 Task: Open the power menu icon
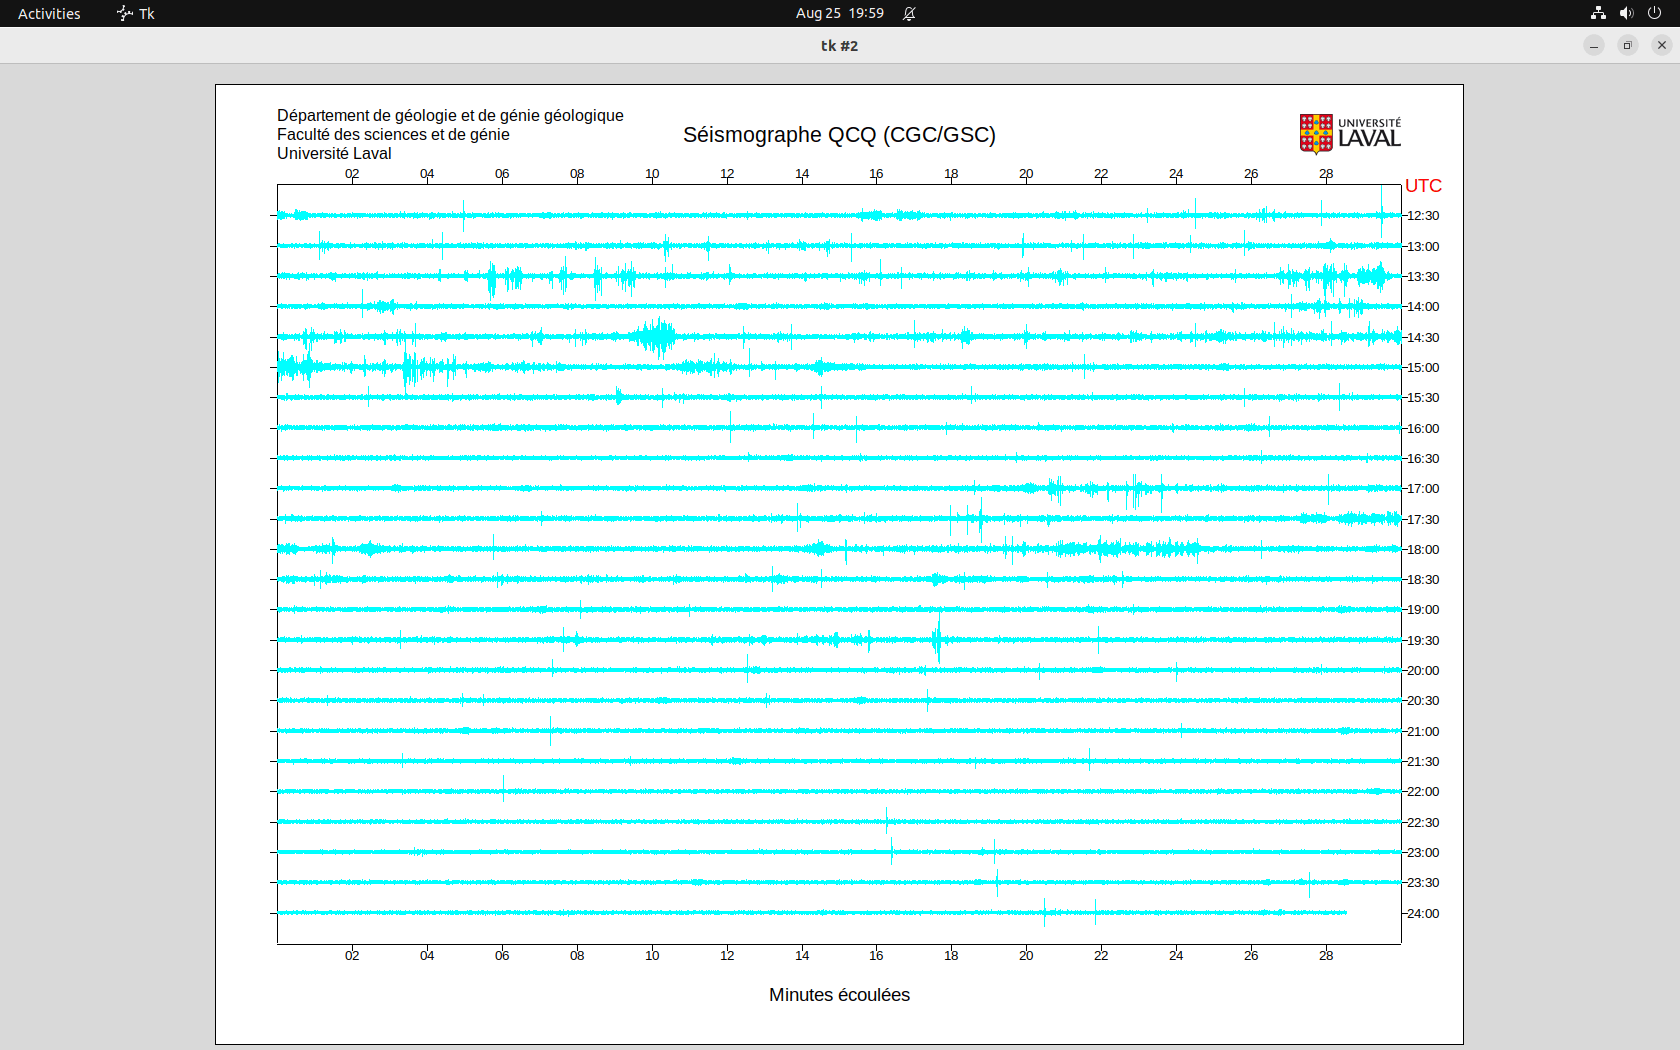[1654, 13]
